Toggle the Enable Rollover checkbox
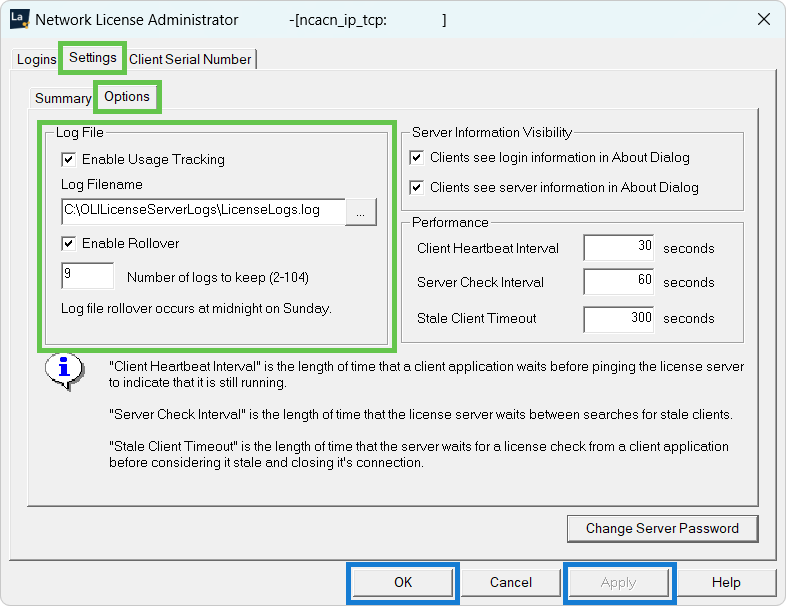 click(69, 244)
